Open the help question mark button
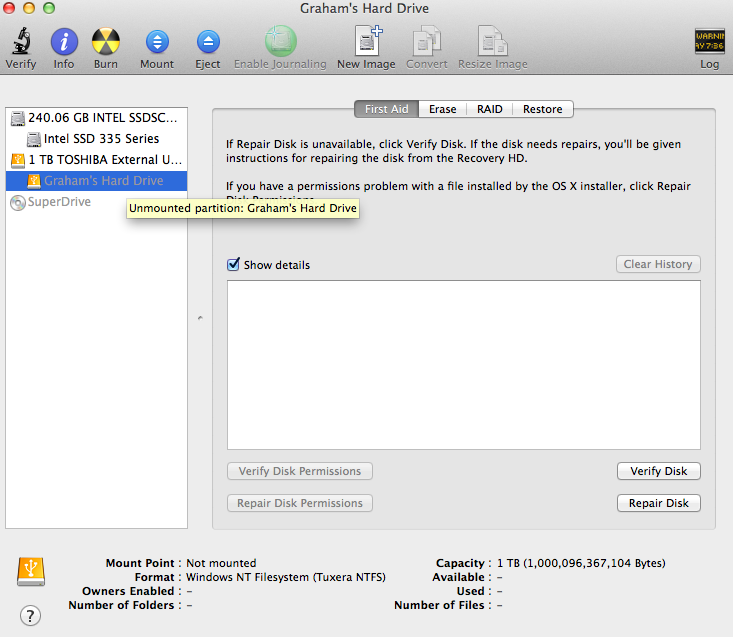 (30, 616)
